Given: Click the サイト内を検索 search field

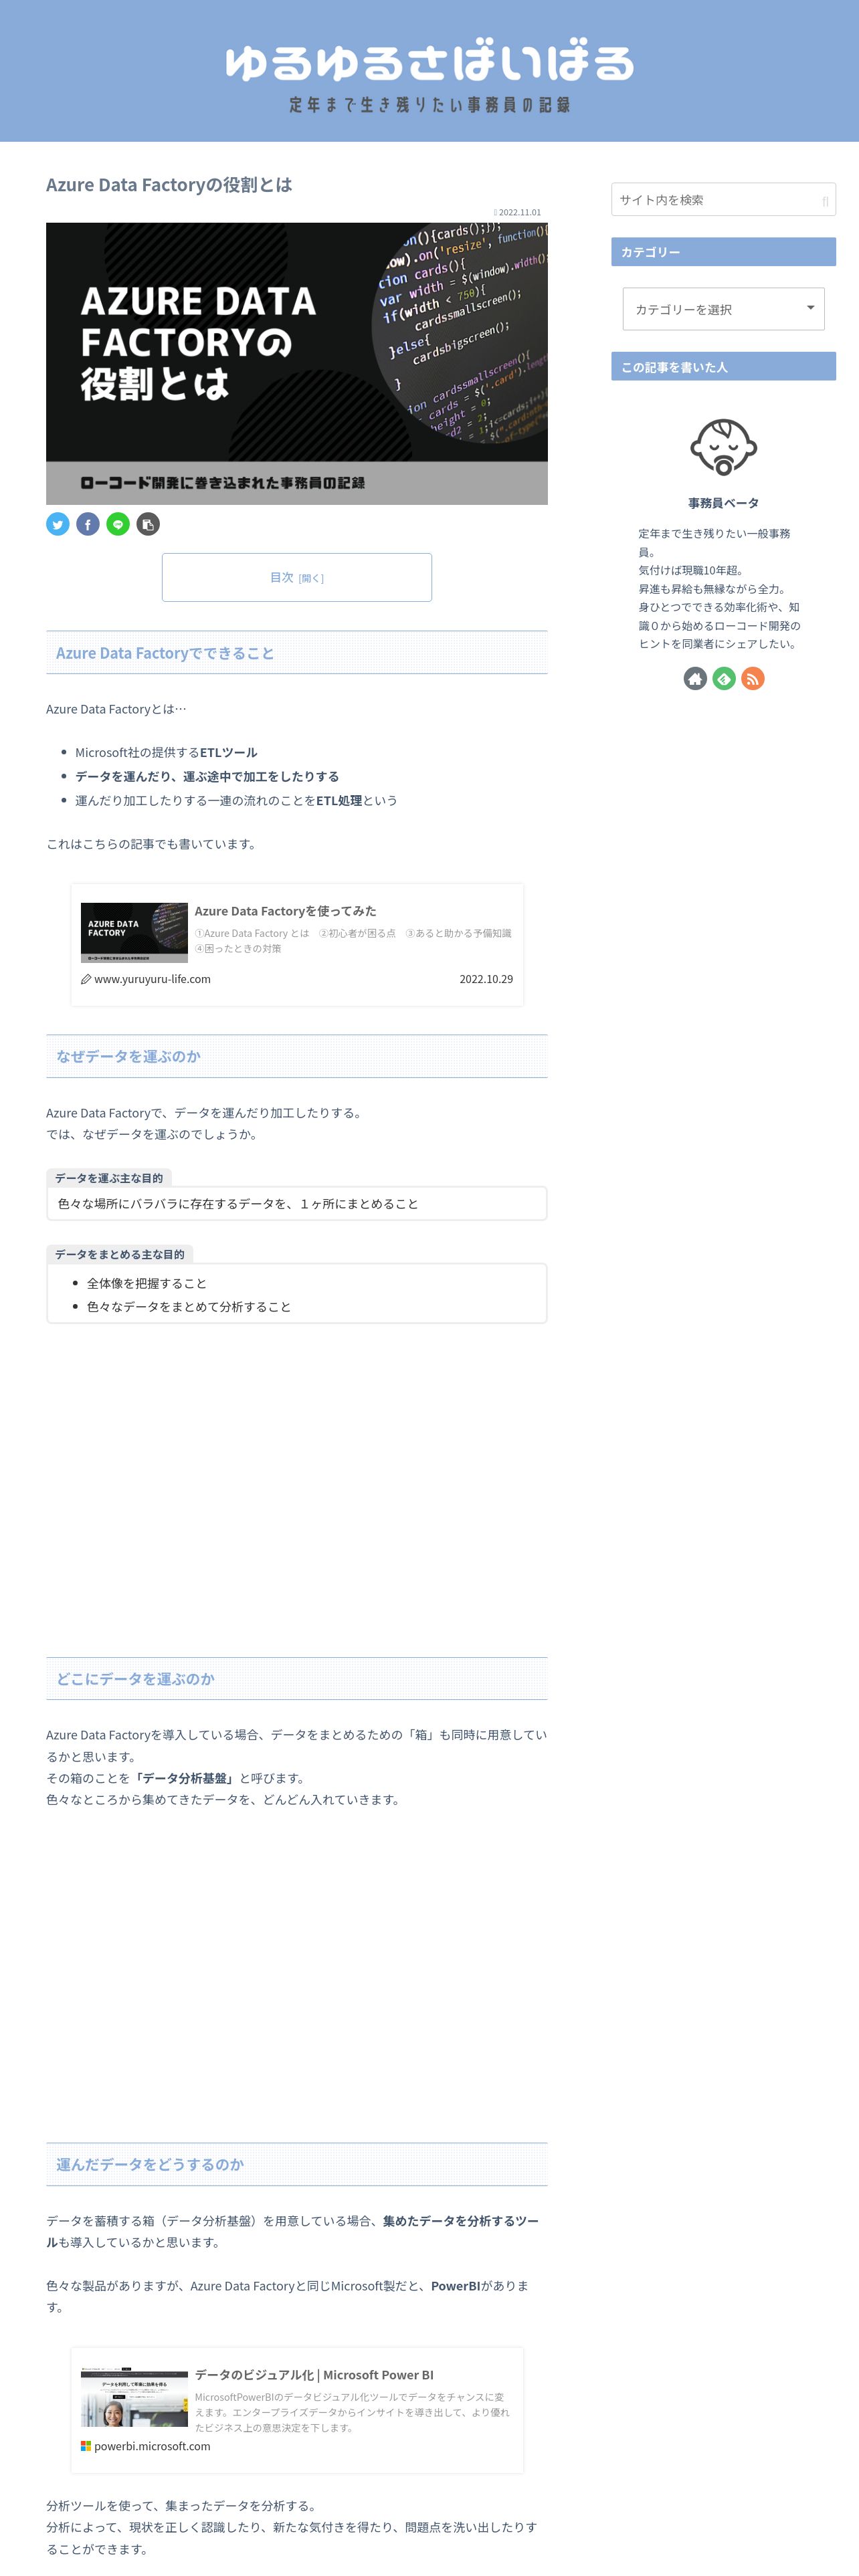Looking at the screenshot, I should pyautogui.click(x=723, y=199).
